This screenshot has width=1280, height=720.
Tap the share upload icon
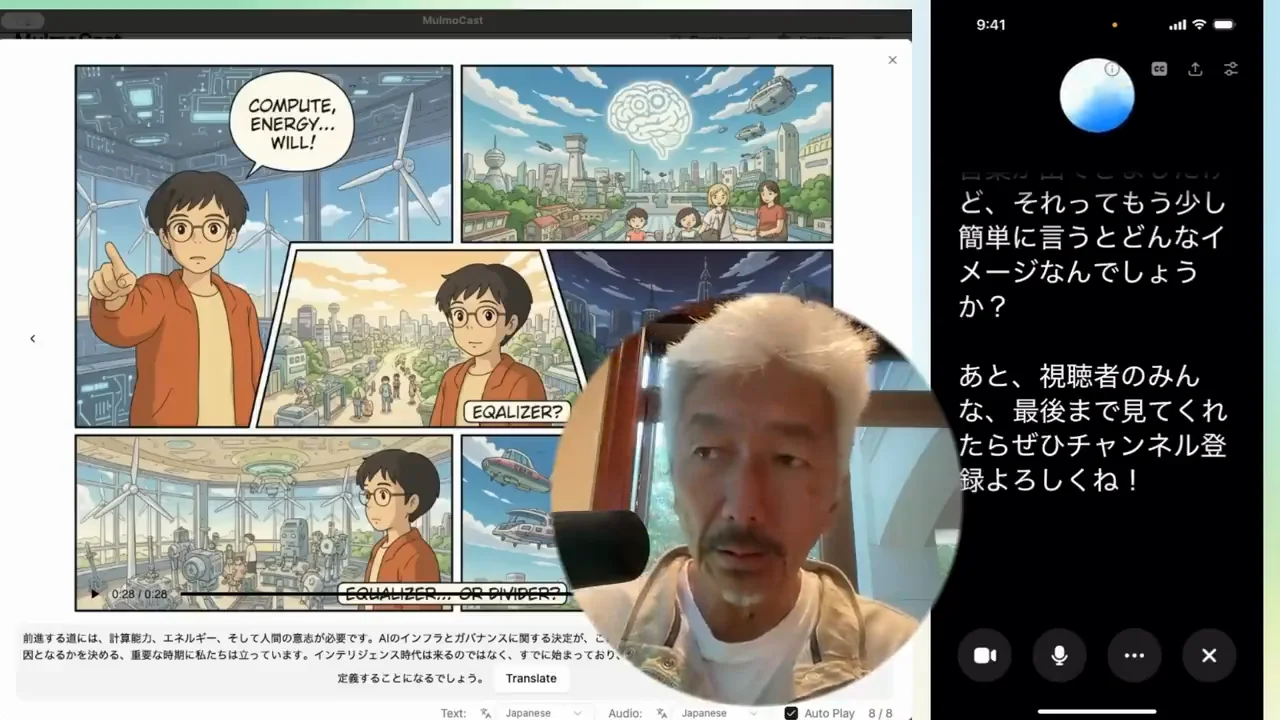point(1195,69)
